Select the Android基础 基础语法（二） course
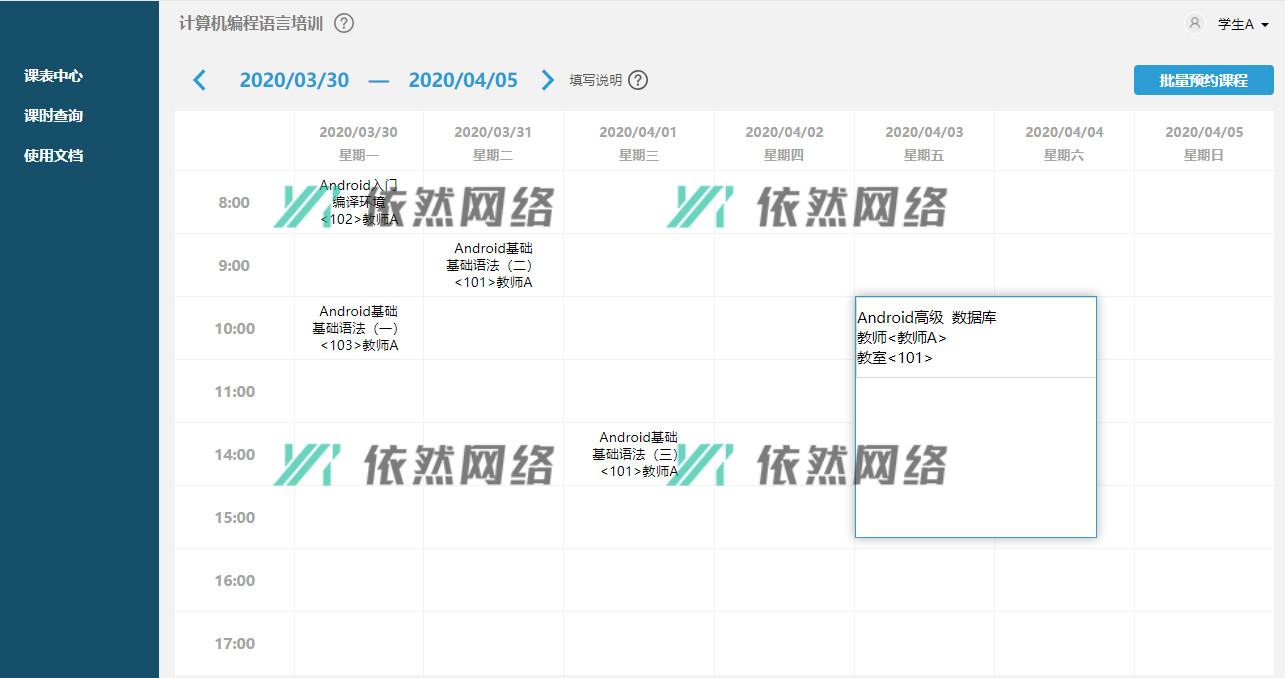 coord(493,265)
